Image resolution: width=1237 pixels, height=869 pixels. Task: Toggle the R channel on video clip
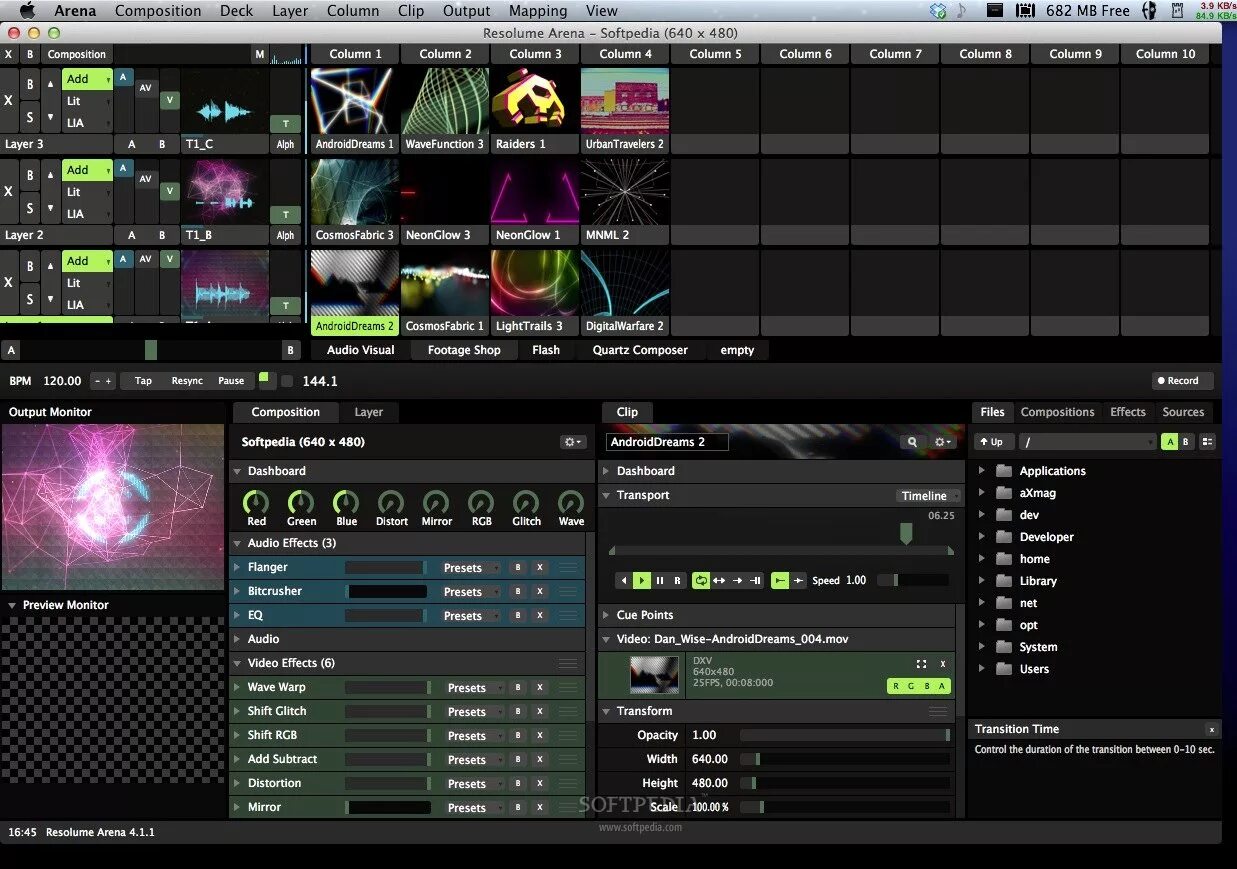(x=896, y=686)
